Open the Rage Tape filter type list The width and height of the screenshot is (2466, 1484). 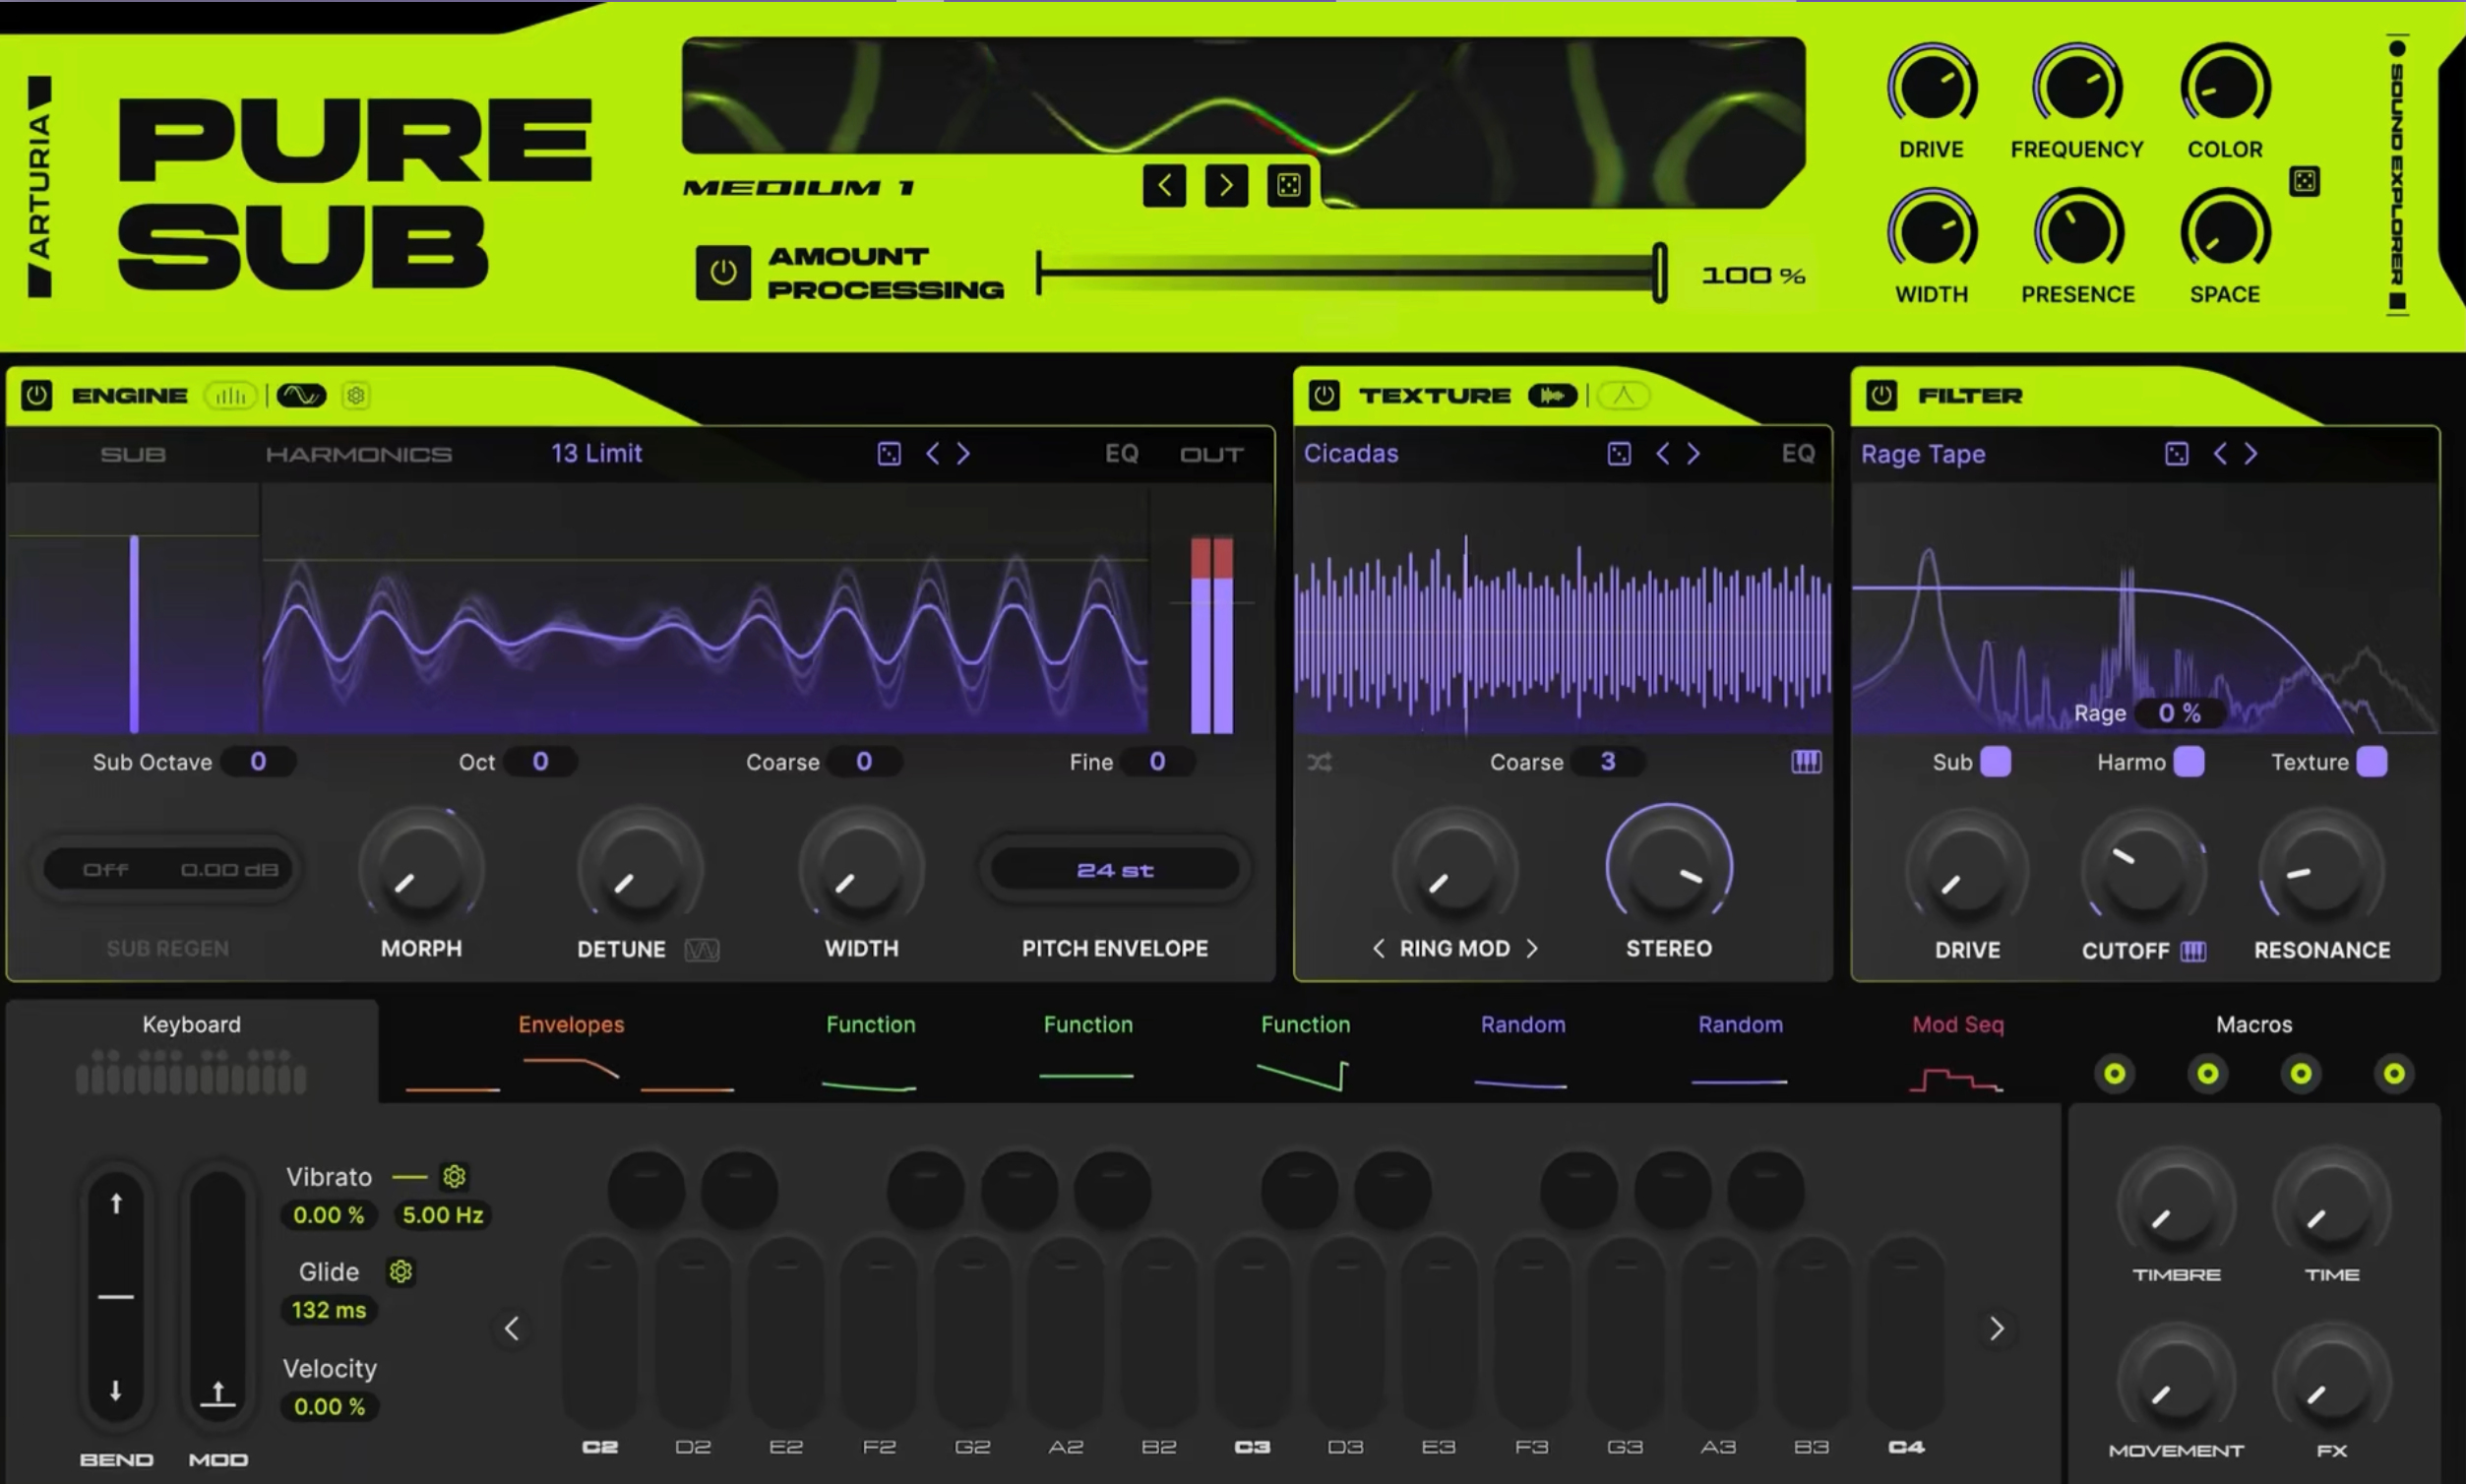(1923, 454)
